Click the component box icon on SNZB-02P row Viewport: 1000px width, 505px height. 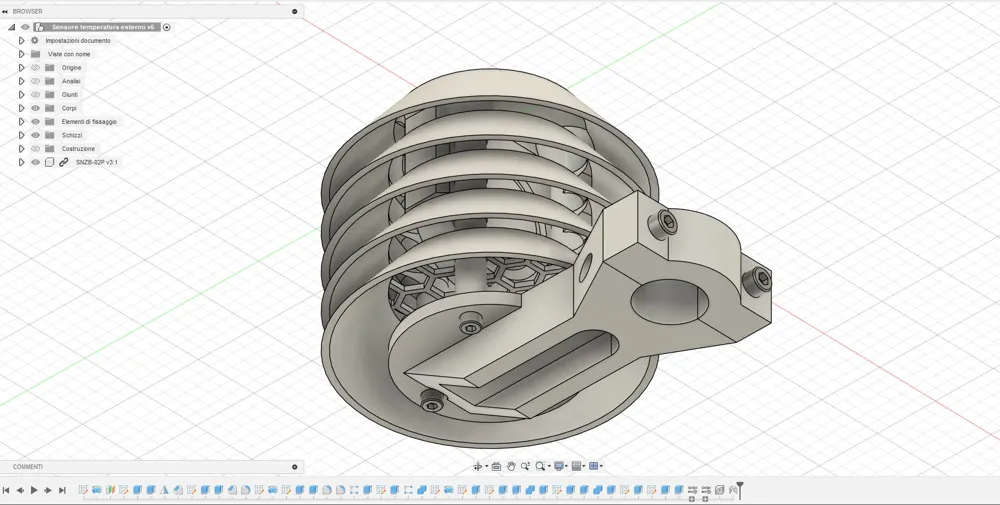[x=50, y=163]
